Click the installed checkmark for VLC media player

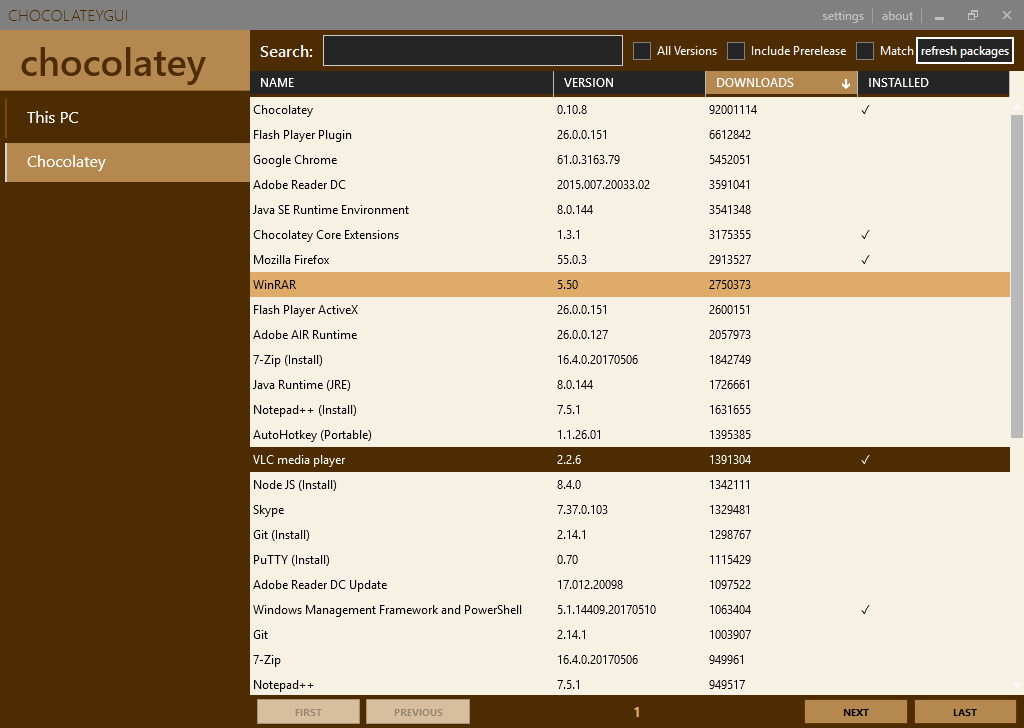click(865, 460)
